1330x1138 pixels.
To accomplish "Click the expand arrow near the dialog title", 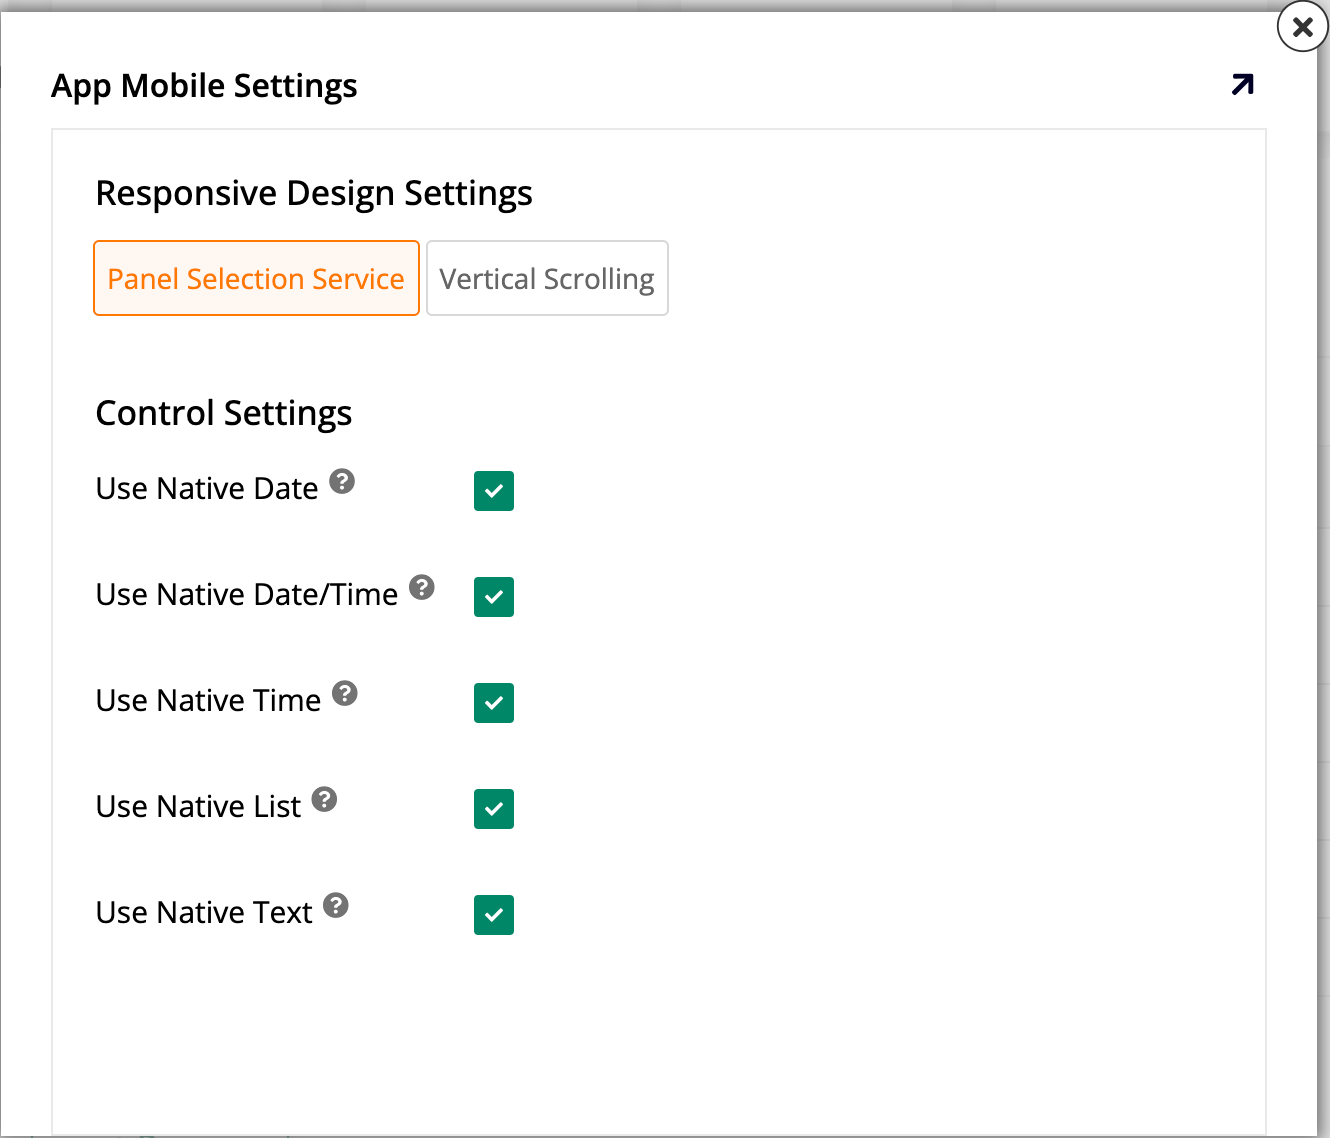I will tap(1241, 85).
